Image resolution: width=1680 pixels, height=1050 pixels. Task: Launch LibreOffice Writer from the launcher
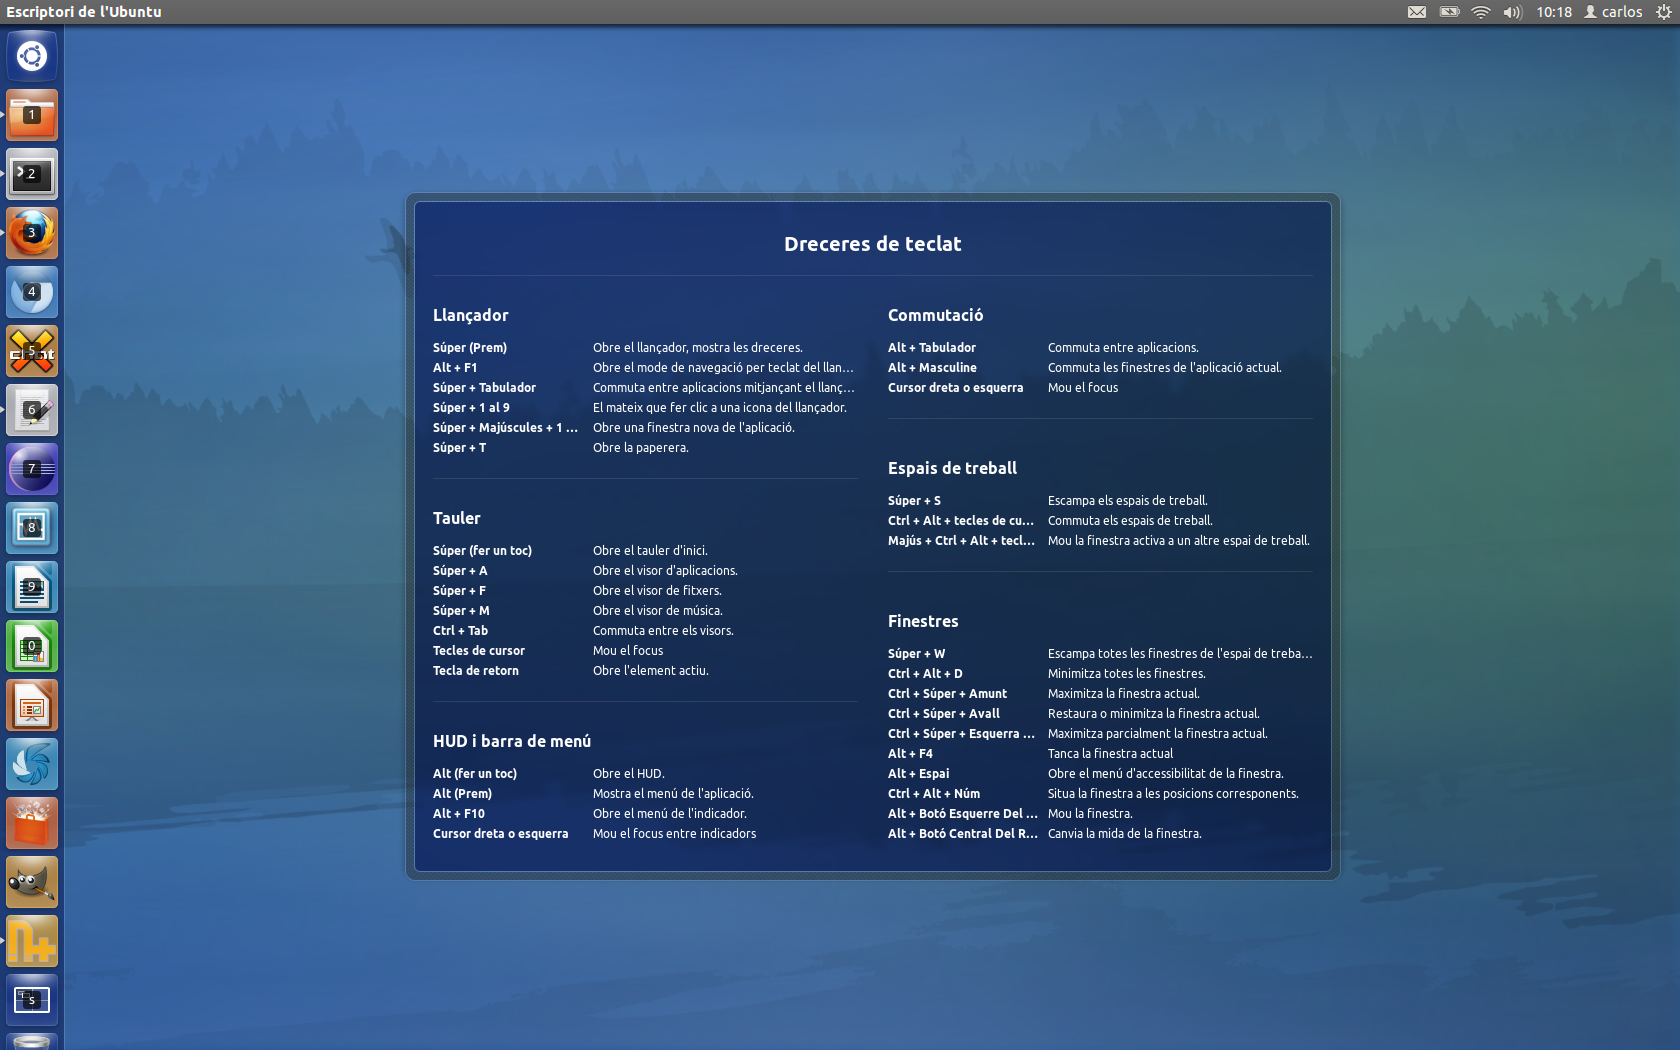(x=31, y=587)
